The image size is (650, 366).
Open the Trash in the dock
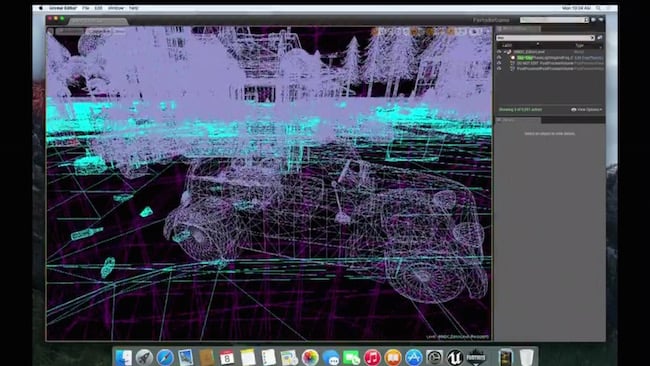[526, 357]
